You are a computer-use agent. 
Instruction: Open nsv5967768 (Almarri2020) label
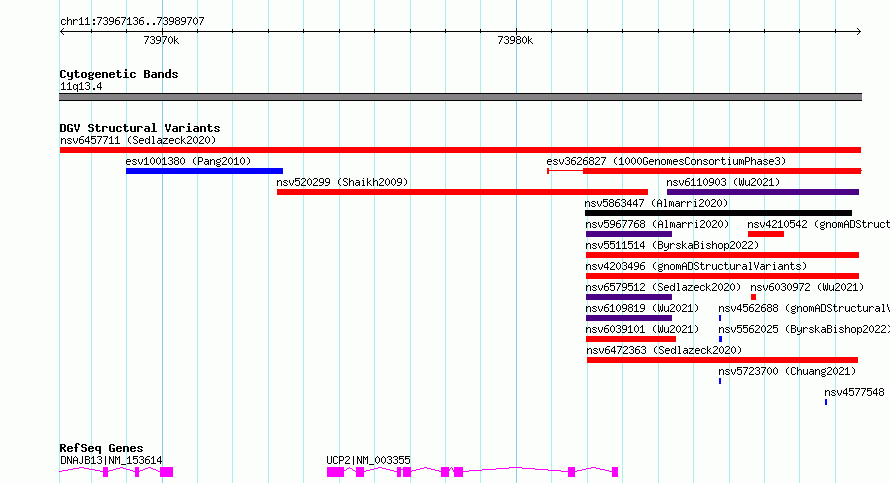point(657,224)
